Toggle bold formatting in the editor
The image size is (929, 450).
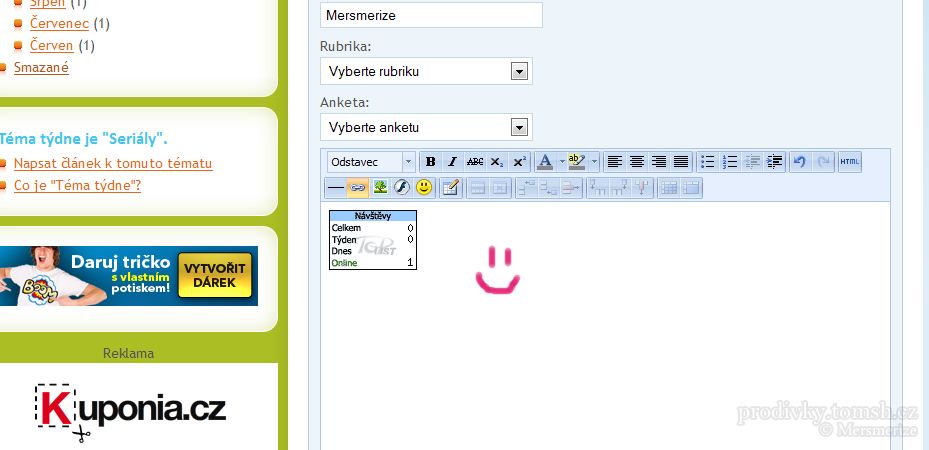(431, 162)
